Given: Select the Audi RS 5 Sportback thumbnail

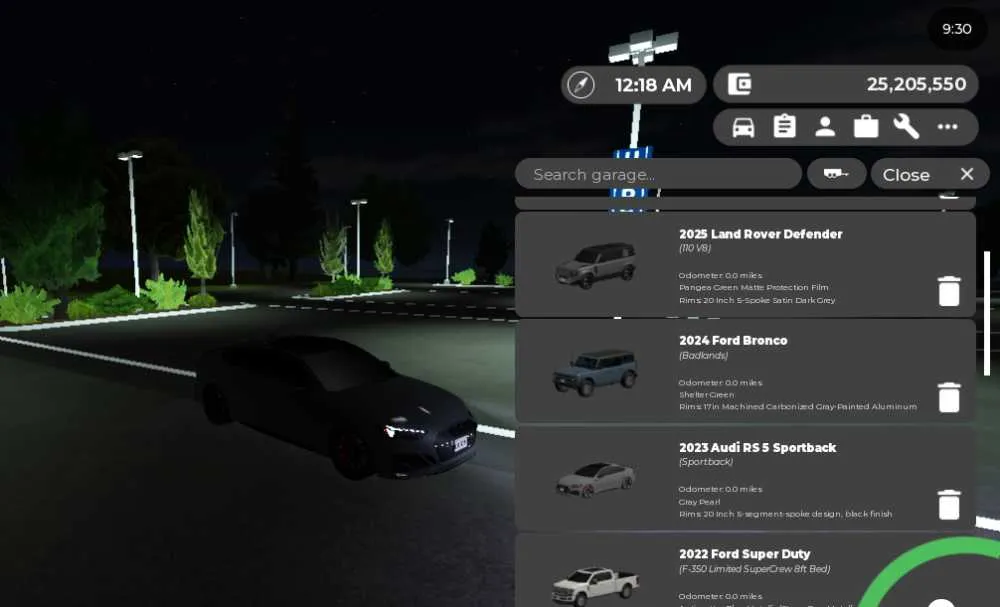Looking at the screenshot, I should pyautogui.click(x=596, y=479).
